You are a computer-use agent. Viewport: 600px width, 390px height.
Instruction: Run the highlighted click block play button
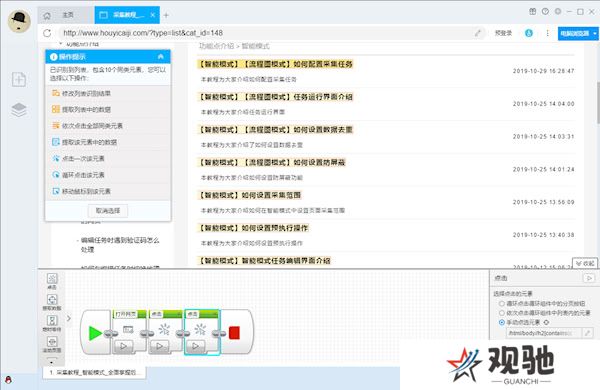click(x=196, y=346)
